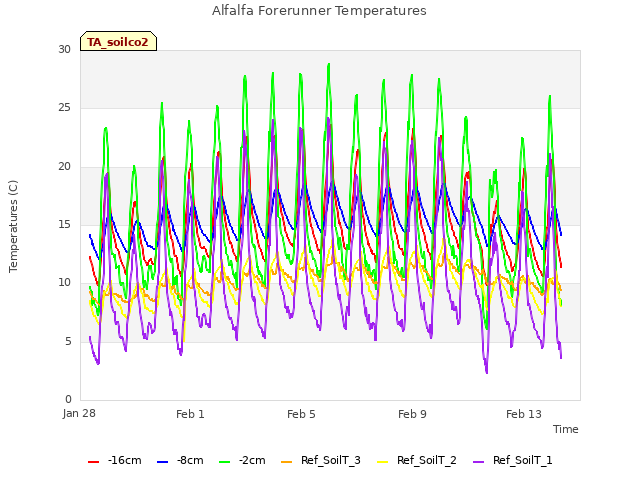The image size is (640, 480).
Task: Click the Feb 5 x-axis tick label
Action: coord(301,414)
